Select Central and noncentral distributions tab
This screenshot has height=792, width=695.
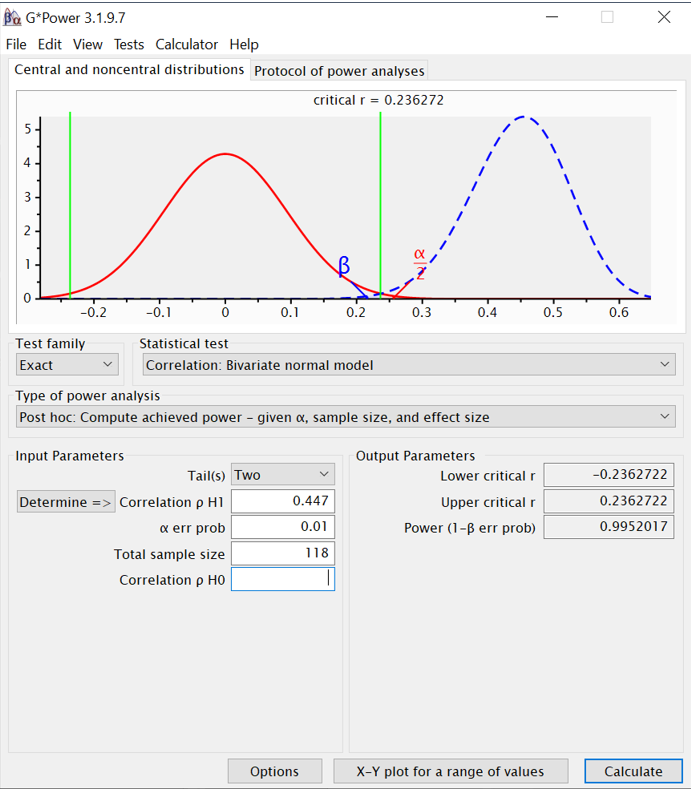(129, 70)
